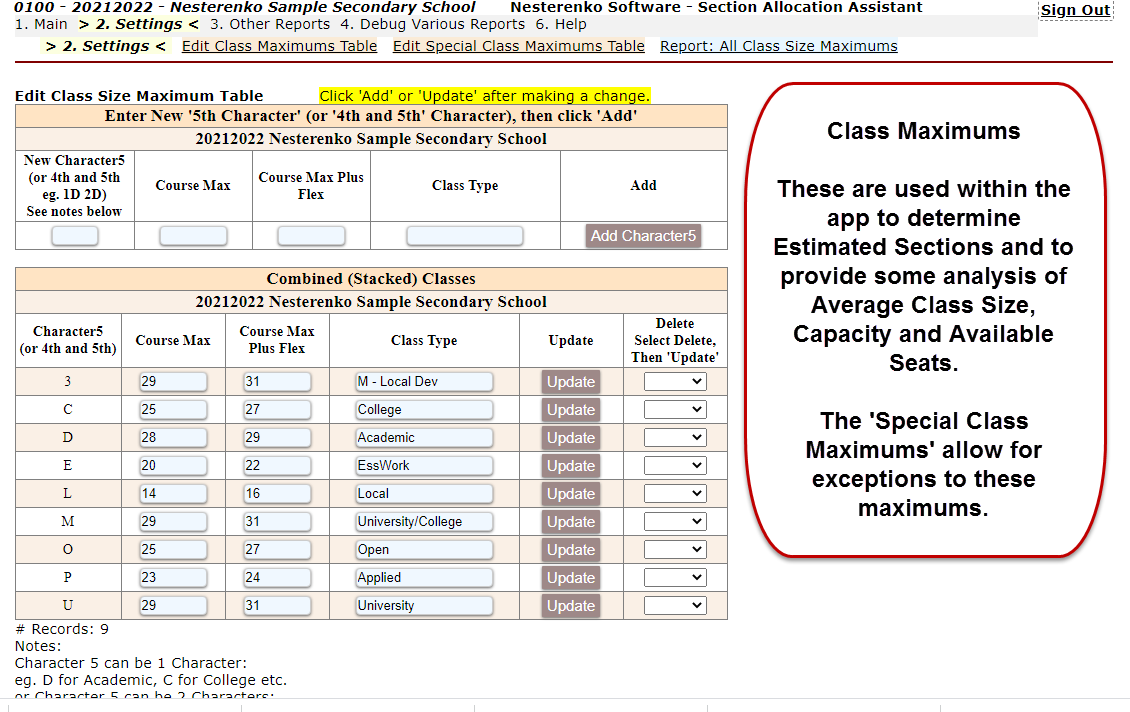The height and width of the screenshot is (712, 1130).
Task: Open Report: All Class Size Maximums
Action: click(x=778, y=46)
